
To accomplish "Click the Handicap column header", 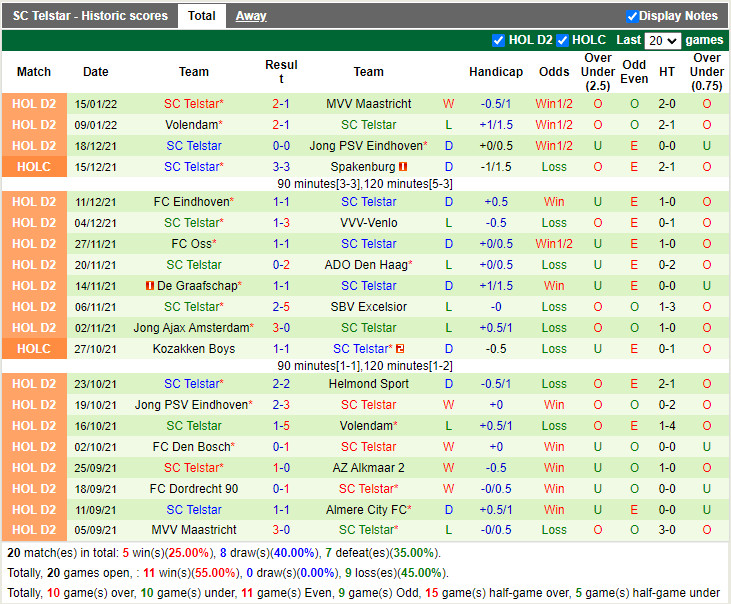I will [x=496, y=72].
